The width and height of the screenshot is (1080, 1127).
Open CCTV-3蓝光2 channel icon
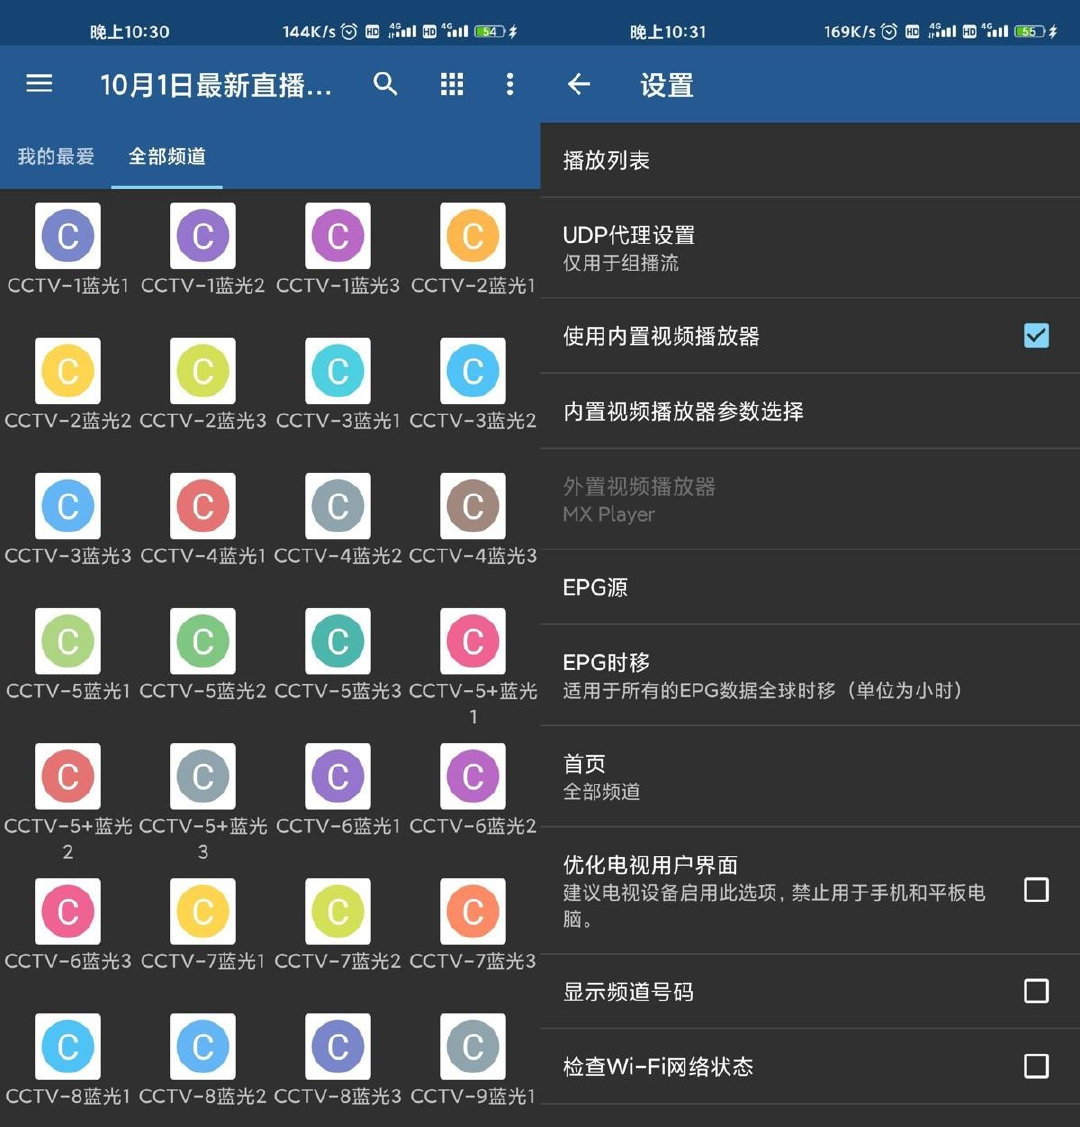click(473, 371)
